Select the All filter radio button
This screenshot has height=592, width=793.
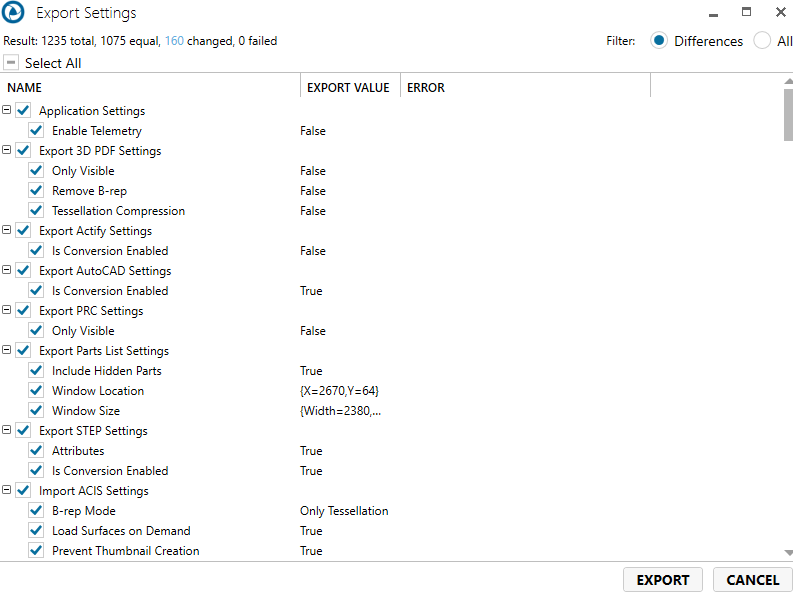762,41
